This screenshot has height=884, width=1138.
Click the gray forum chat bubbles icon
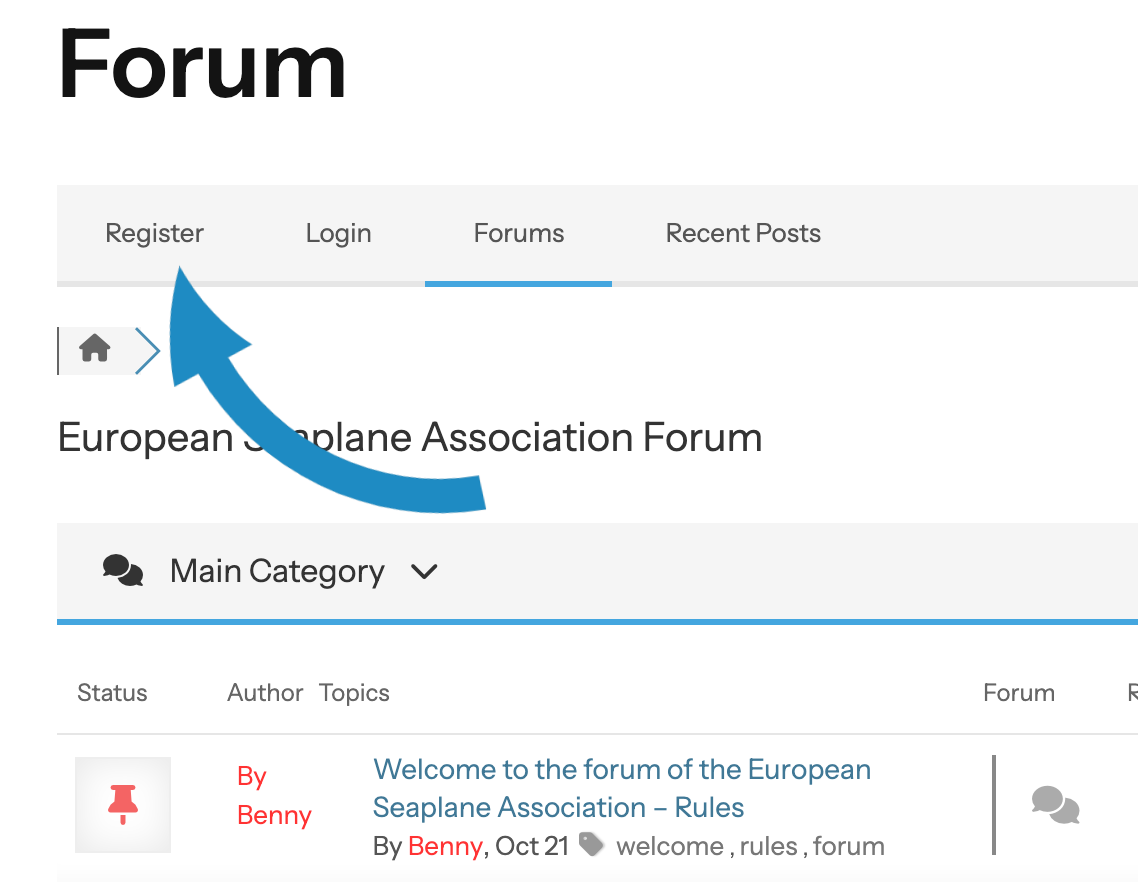point(1055,804)
